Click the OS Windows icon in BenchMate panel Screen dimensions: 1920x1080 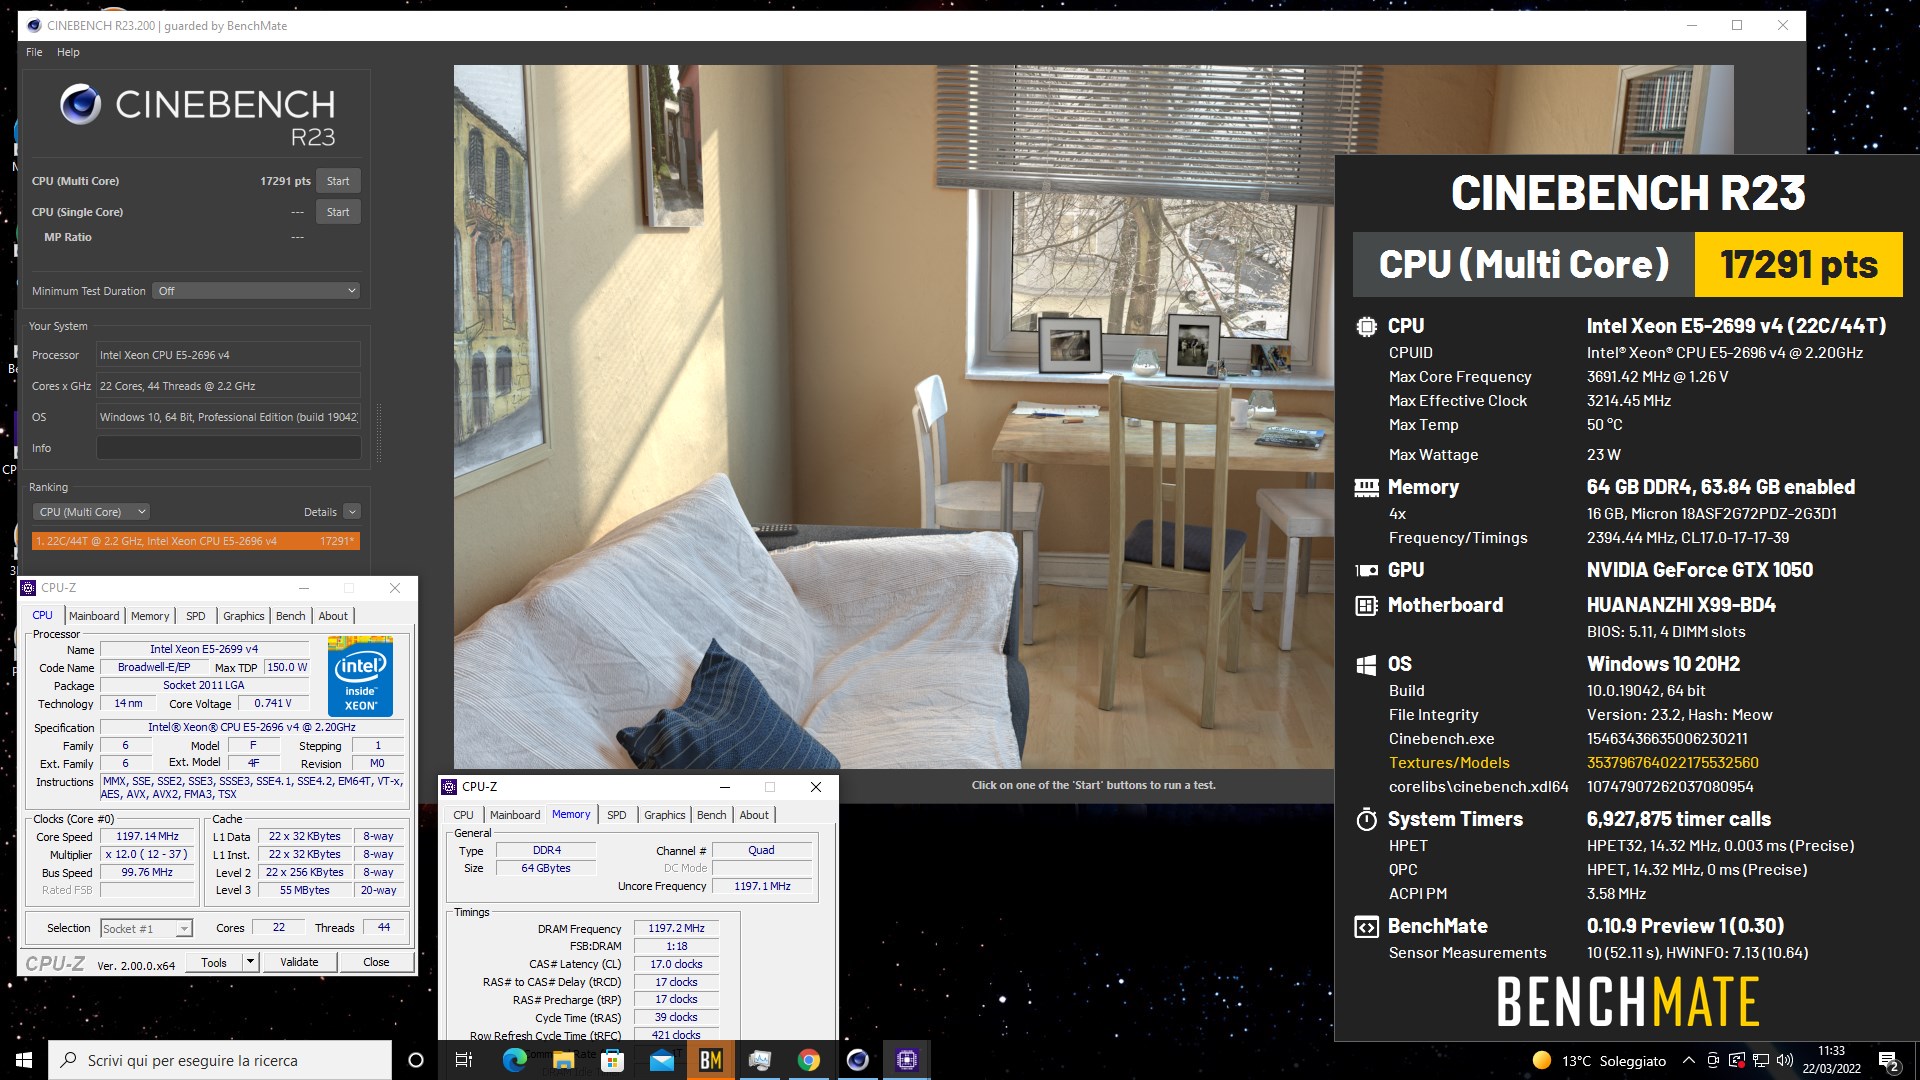(x=1366, y=664)
